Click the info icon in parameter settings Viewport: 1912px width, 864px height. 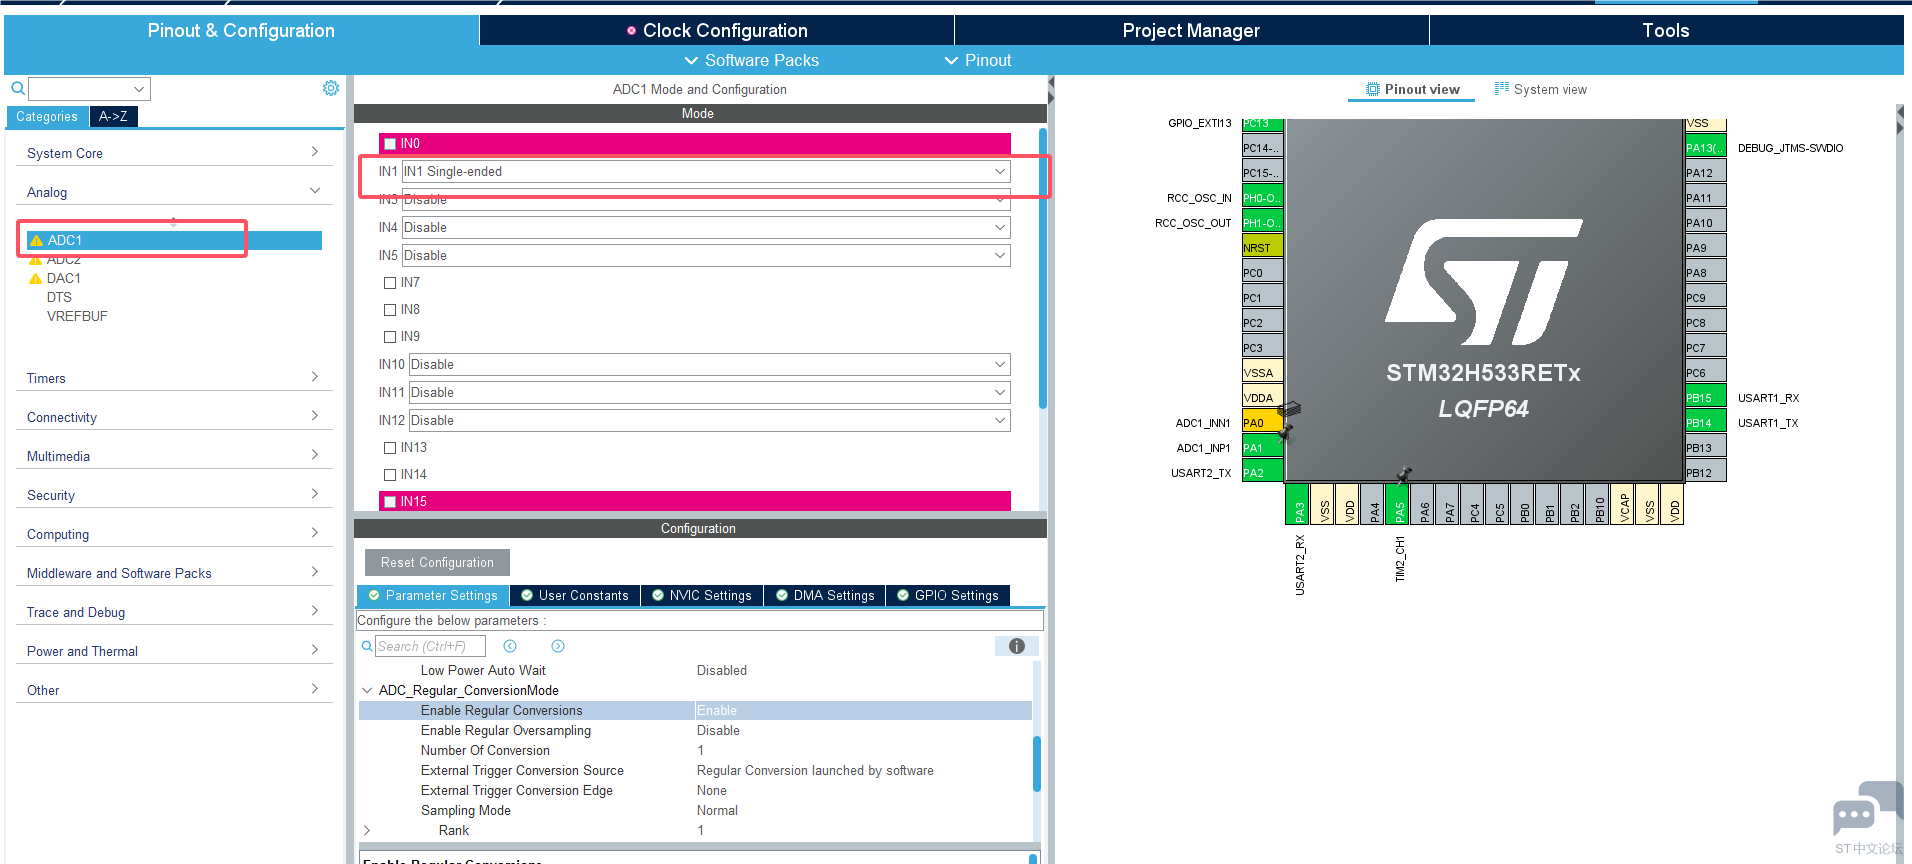[1017, 646]
